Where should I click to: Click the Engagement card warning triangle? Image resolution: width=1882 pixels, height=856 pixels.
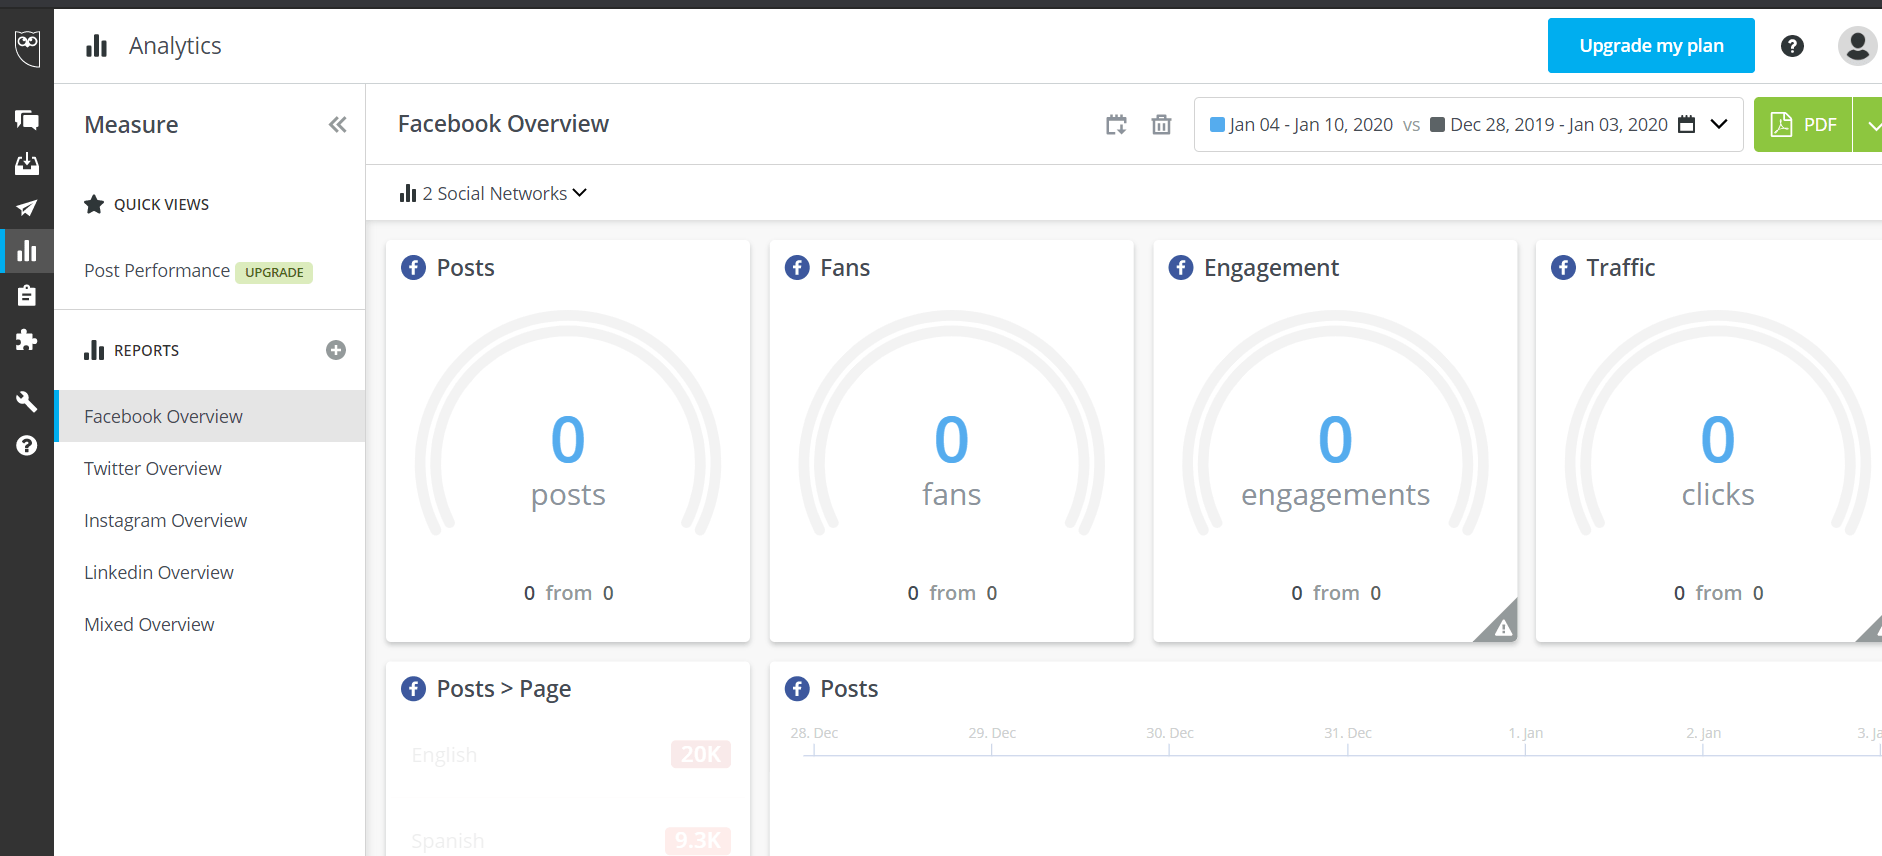1501,627
